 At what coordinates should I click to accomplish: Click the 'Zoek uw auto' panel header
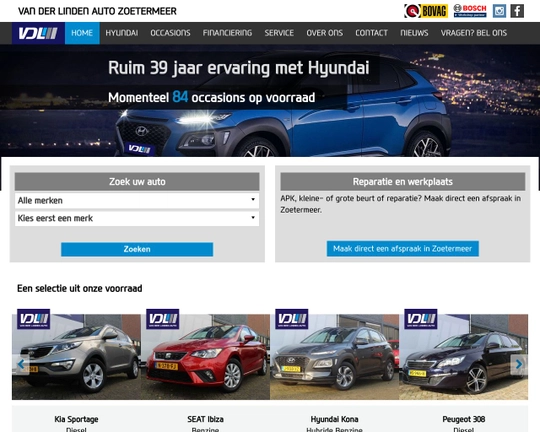point(137,182)
